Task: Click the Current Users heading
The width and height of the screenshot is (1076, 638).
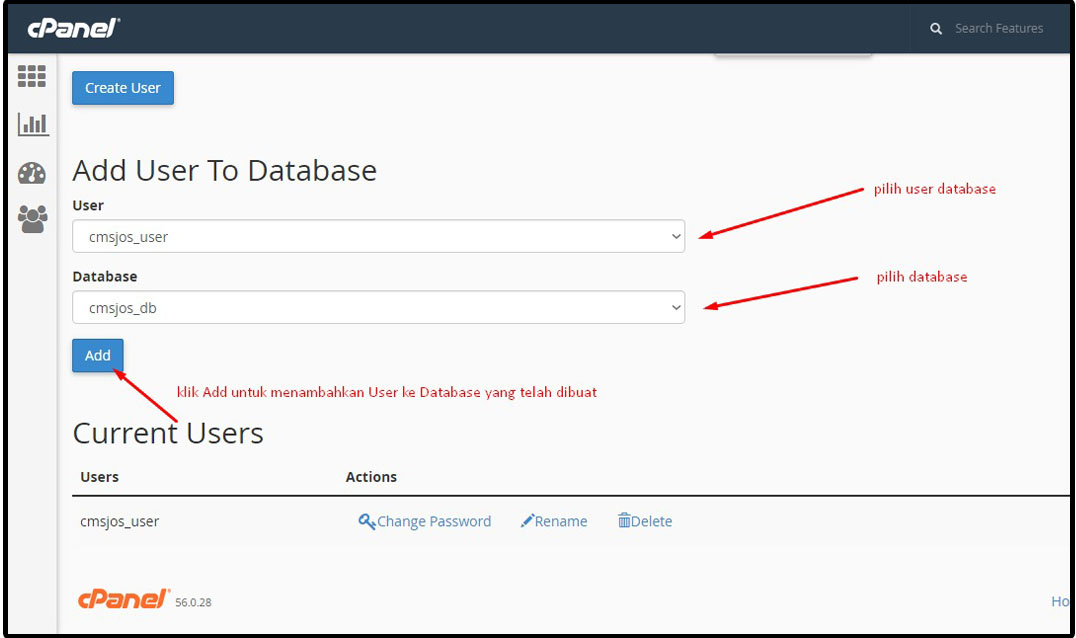Action: [x=168, y=433]
